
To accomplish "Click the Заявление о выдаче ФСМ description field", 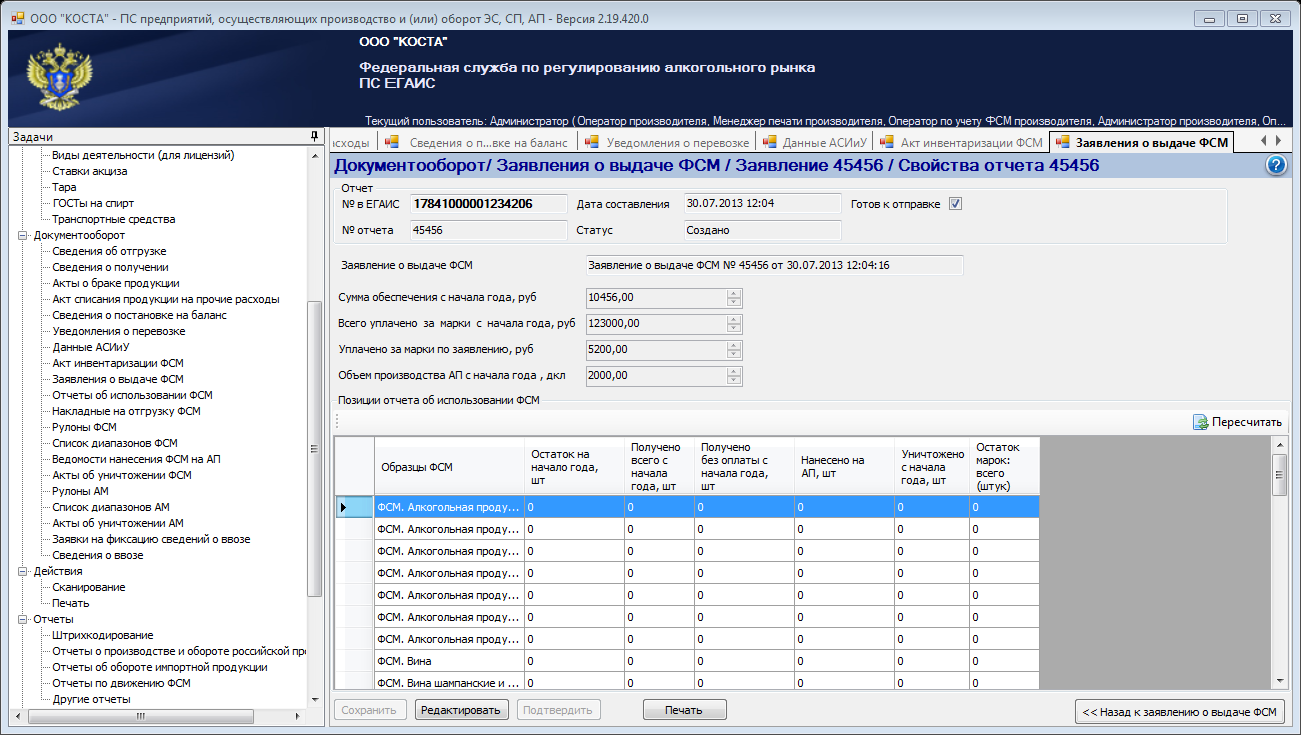I will 774,265.
